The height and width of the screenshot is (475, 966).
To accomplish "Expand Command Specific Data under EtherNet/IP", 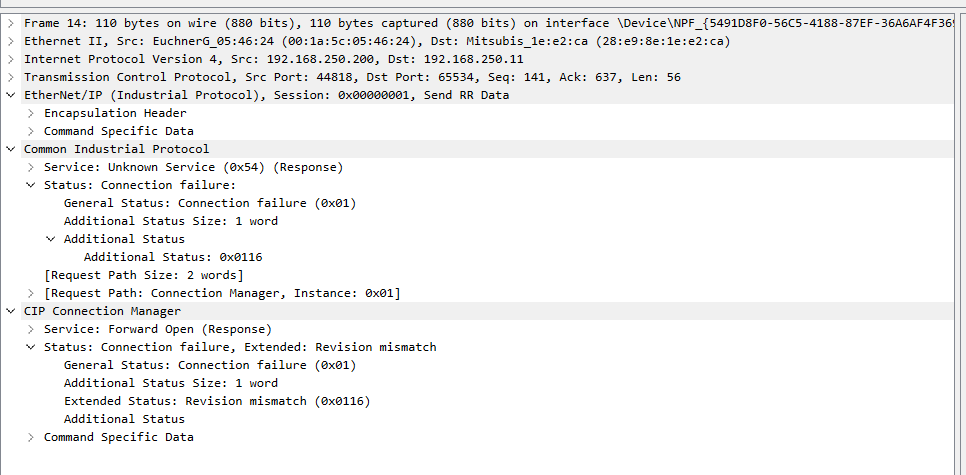I will coord(30,131).
